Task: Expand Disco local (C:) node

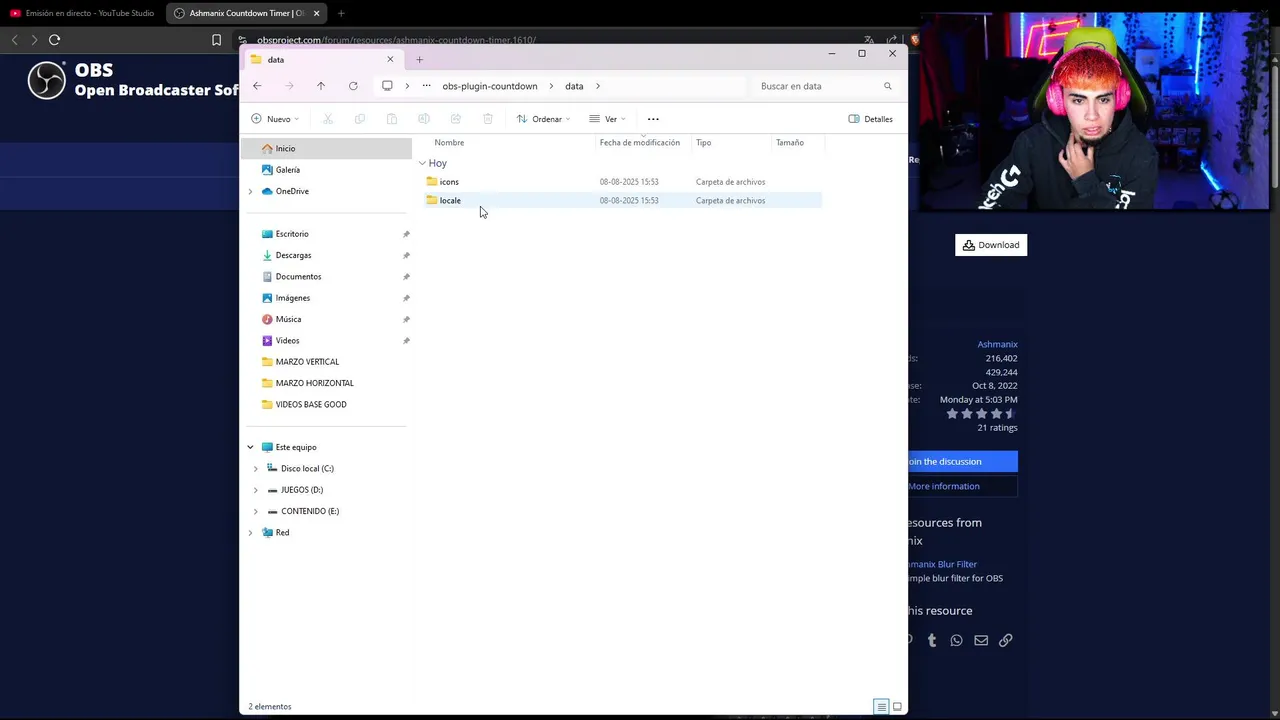Action: [255, 469]
